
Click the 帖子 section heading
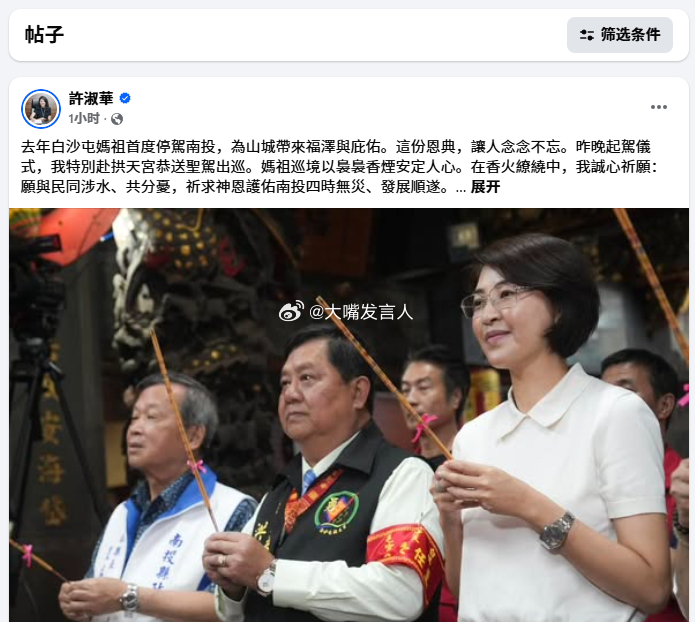point(44,35)
